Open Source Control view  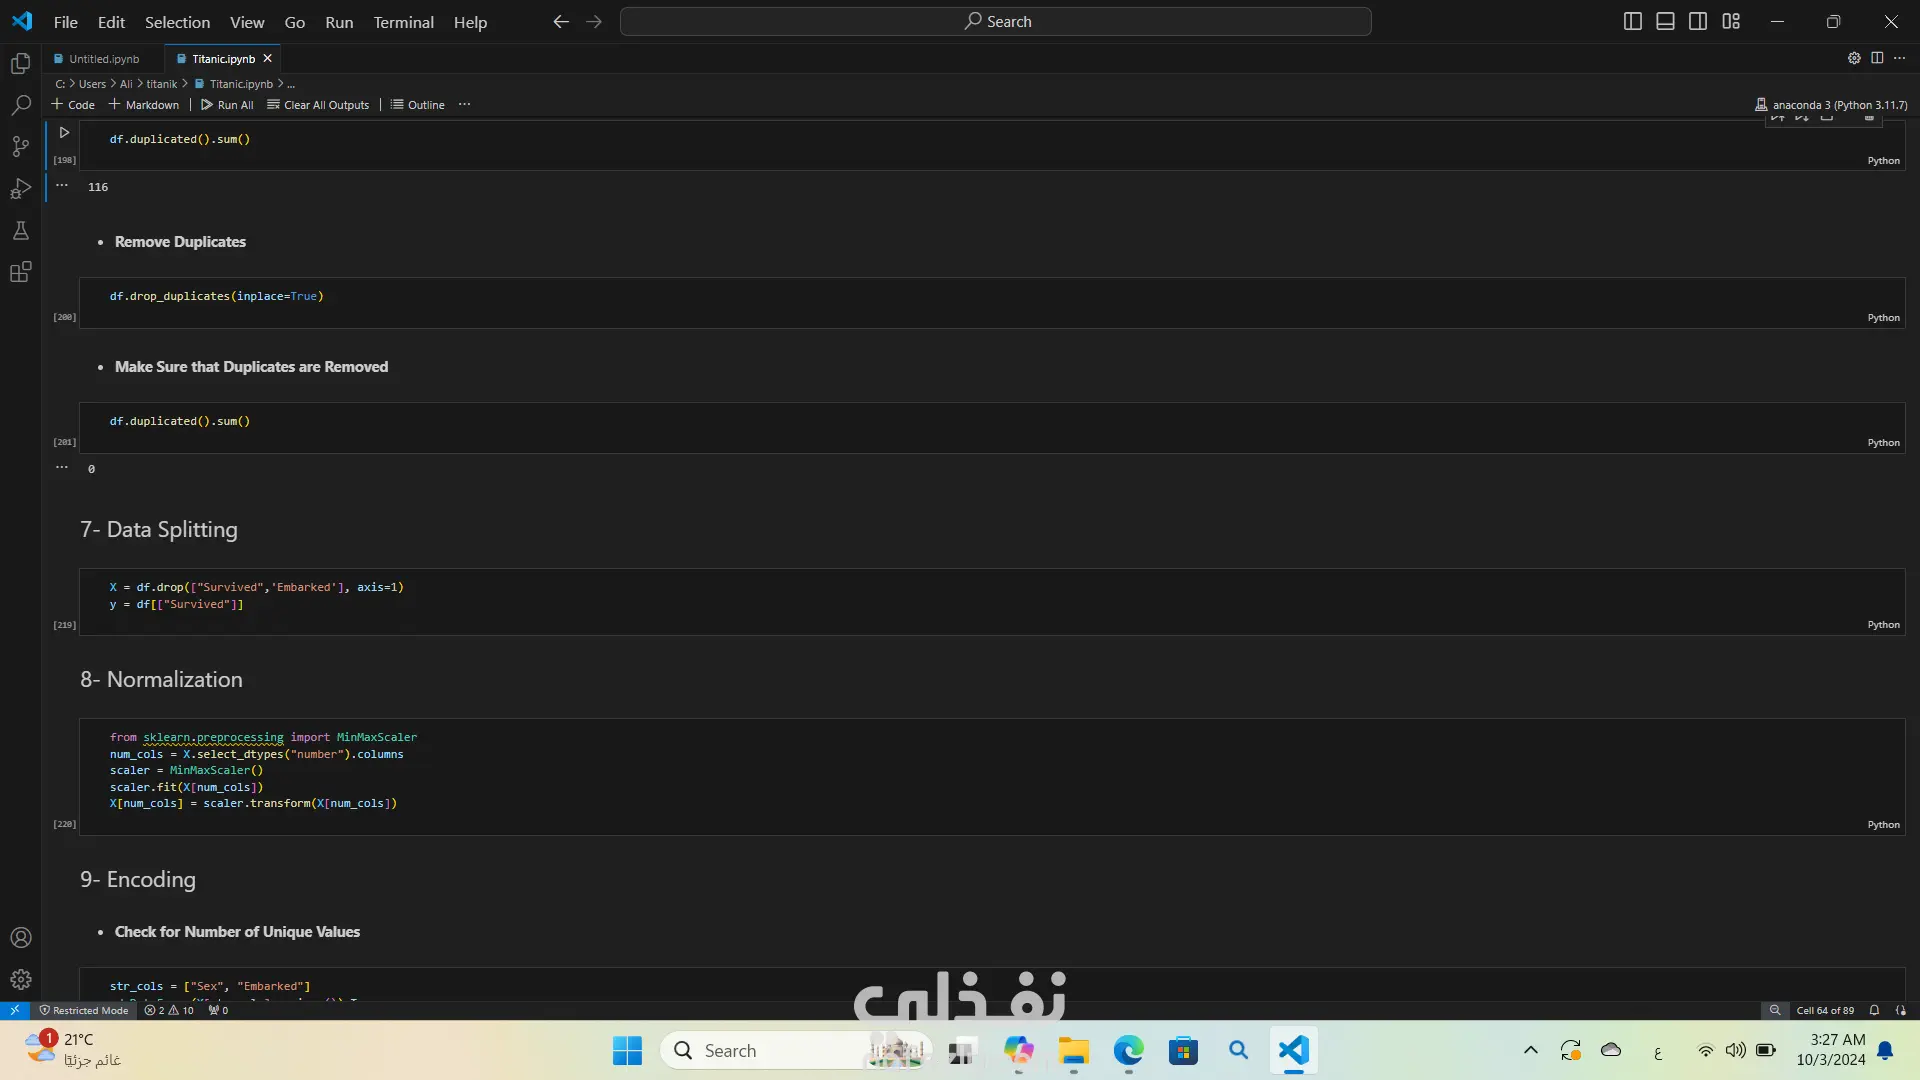[21, 147]
